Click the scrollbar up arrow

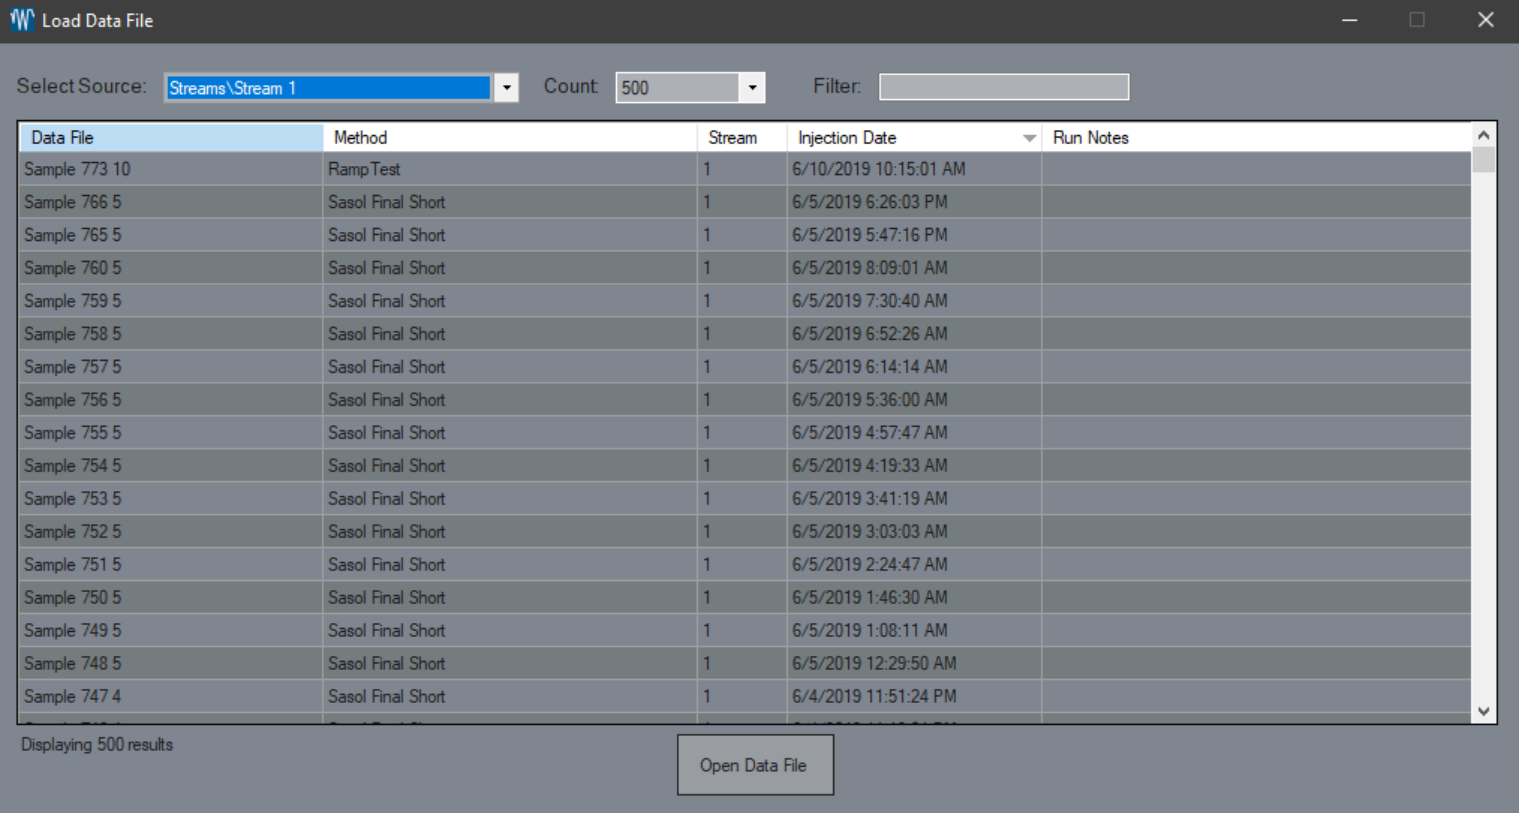click(1484, 135)
